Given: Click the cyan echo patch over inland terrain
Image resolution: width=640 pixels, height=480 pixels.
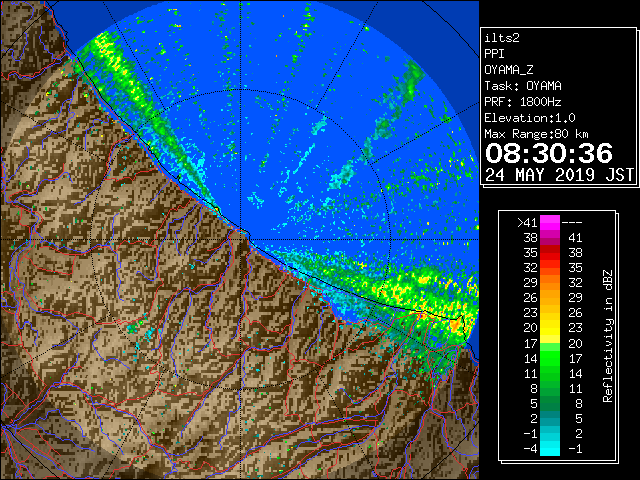Looking at the screenshot, I should tap(149, 335).
